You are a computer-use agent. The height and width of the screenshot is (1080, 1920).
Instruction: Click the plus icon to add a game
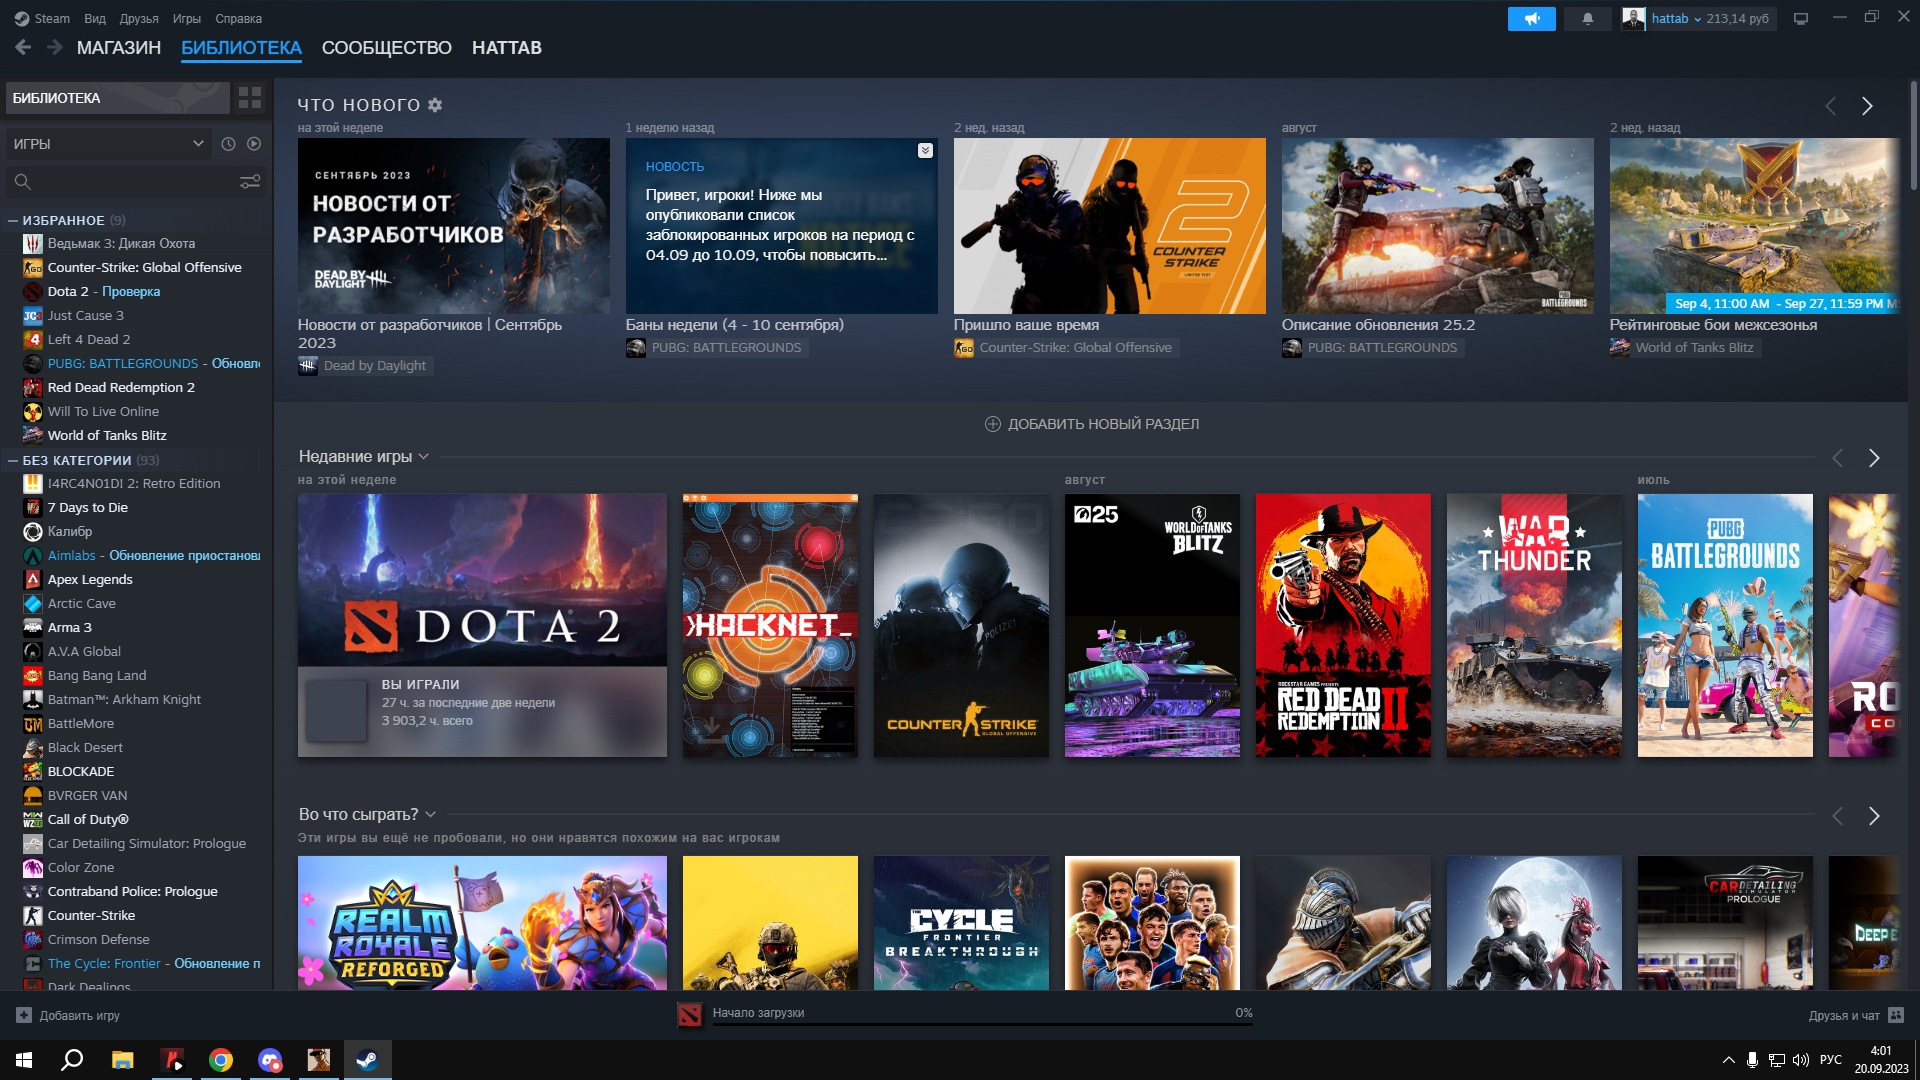tap(24, 1015)
